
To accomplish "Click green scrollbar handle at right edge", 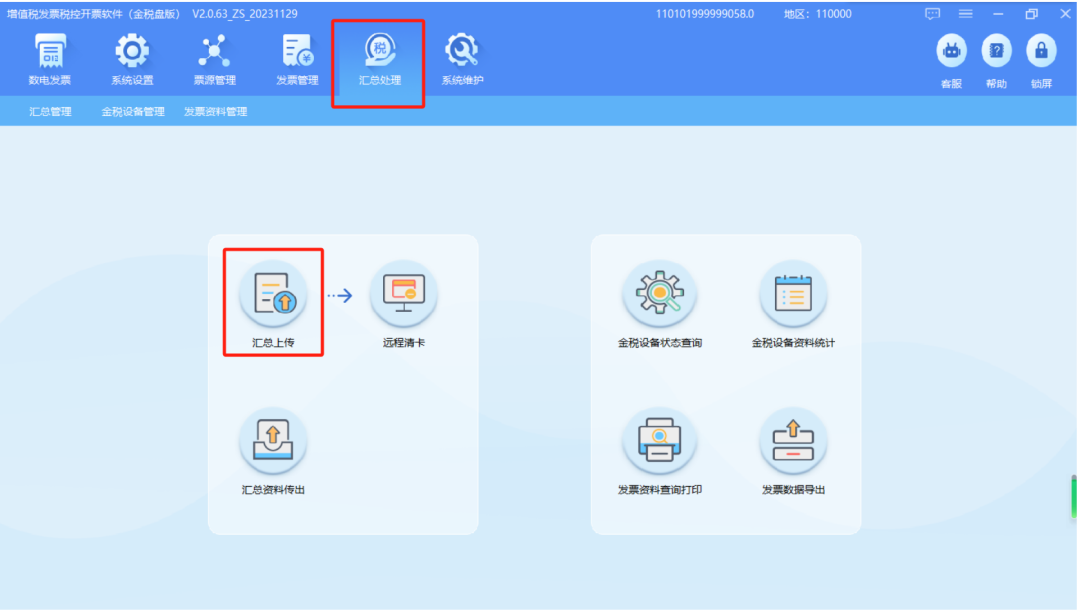I will (x=1074, y=497).
